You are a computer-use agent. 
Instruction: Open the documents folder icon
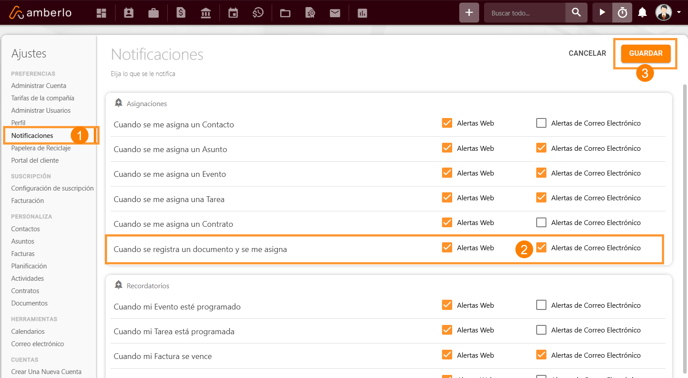point(285,13)
